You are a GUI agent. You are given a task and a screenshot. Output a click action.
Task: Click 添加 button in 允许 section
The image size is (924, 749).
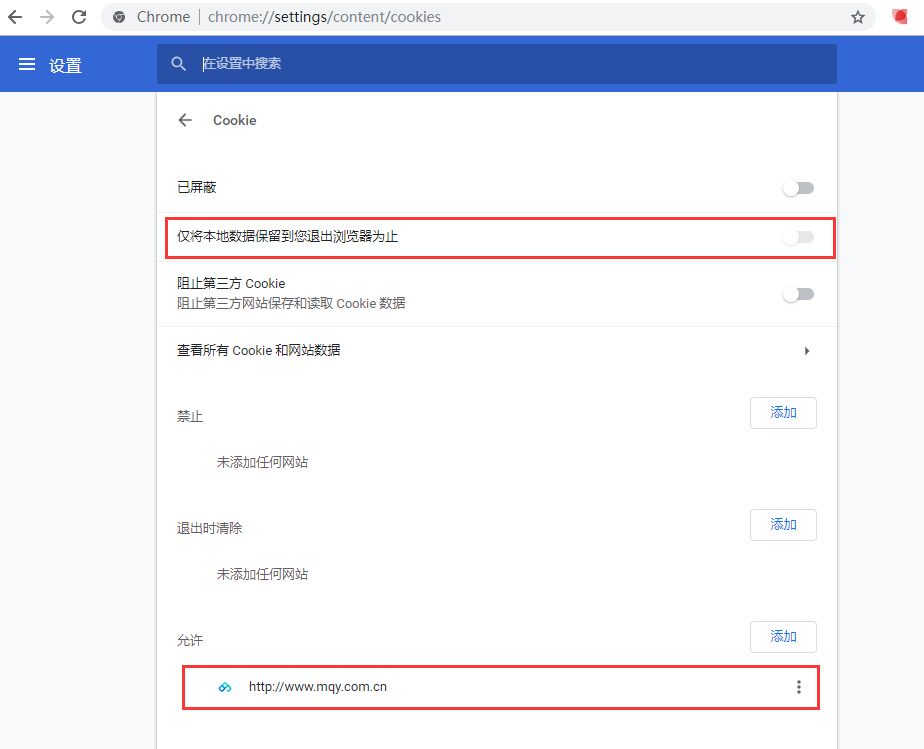click(783, 637)
